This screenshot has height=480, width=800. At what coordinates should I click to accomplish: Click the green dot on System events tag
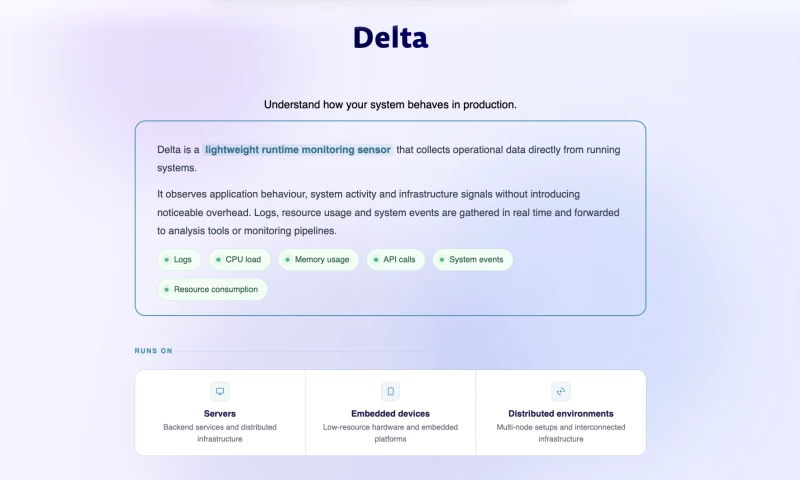tap(442, 260)
